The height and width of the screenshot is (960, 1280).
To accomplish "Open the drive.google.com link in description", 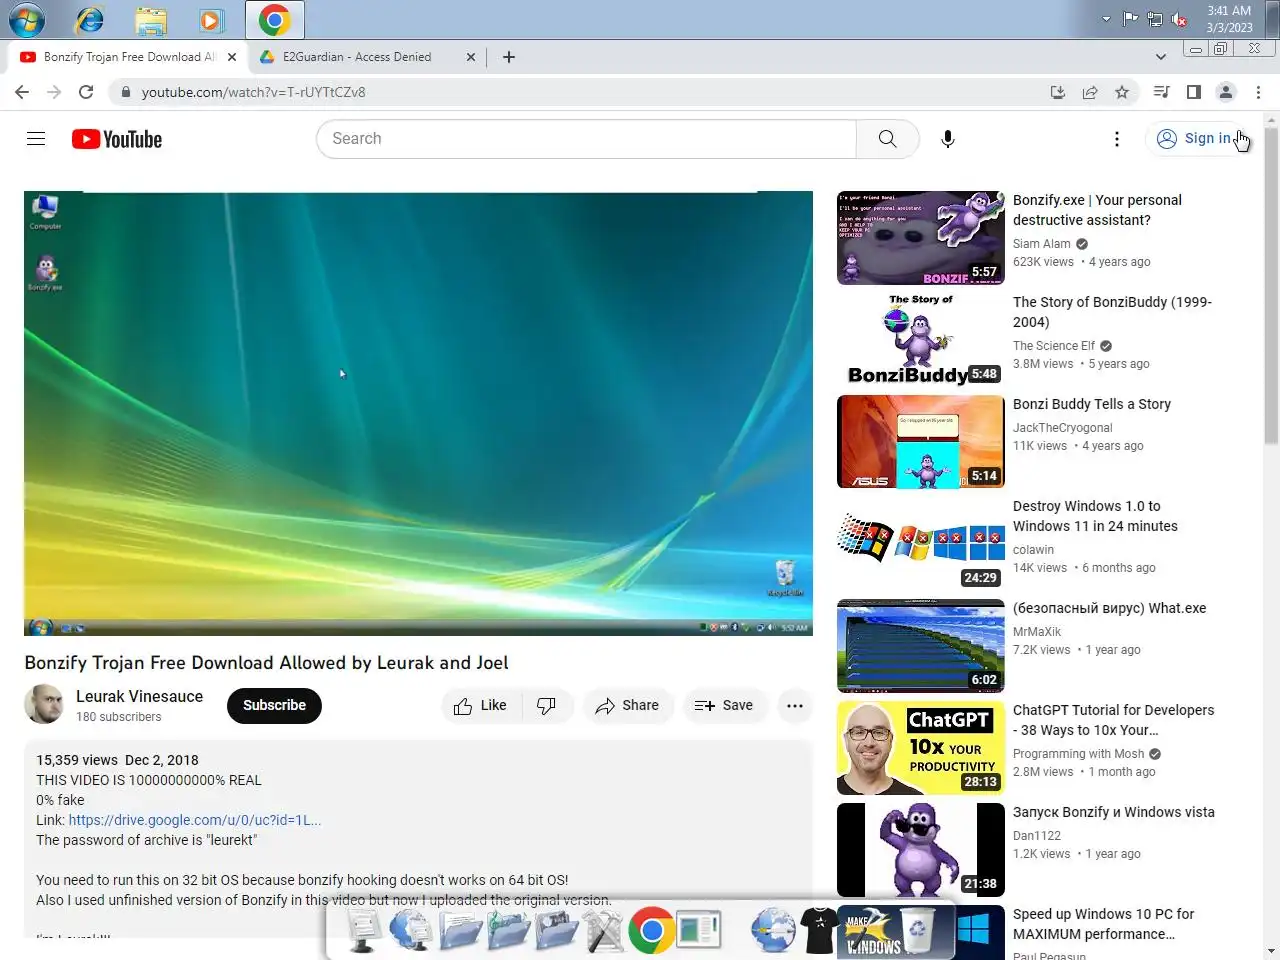I will pos(195,820).
